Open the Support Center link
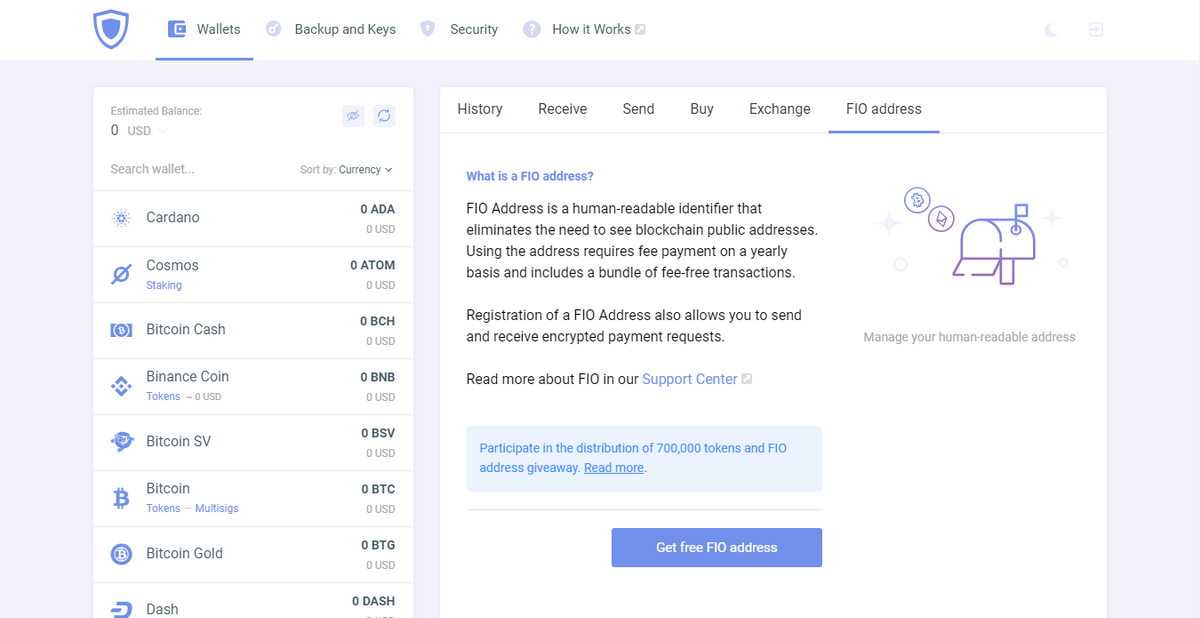The height and width of the screenshot is (618, 1200). click(690, 379)
